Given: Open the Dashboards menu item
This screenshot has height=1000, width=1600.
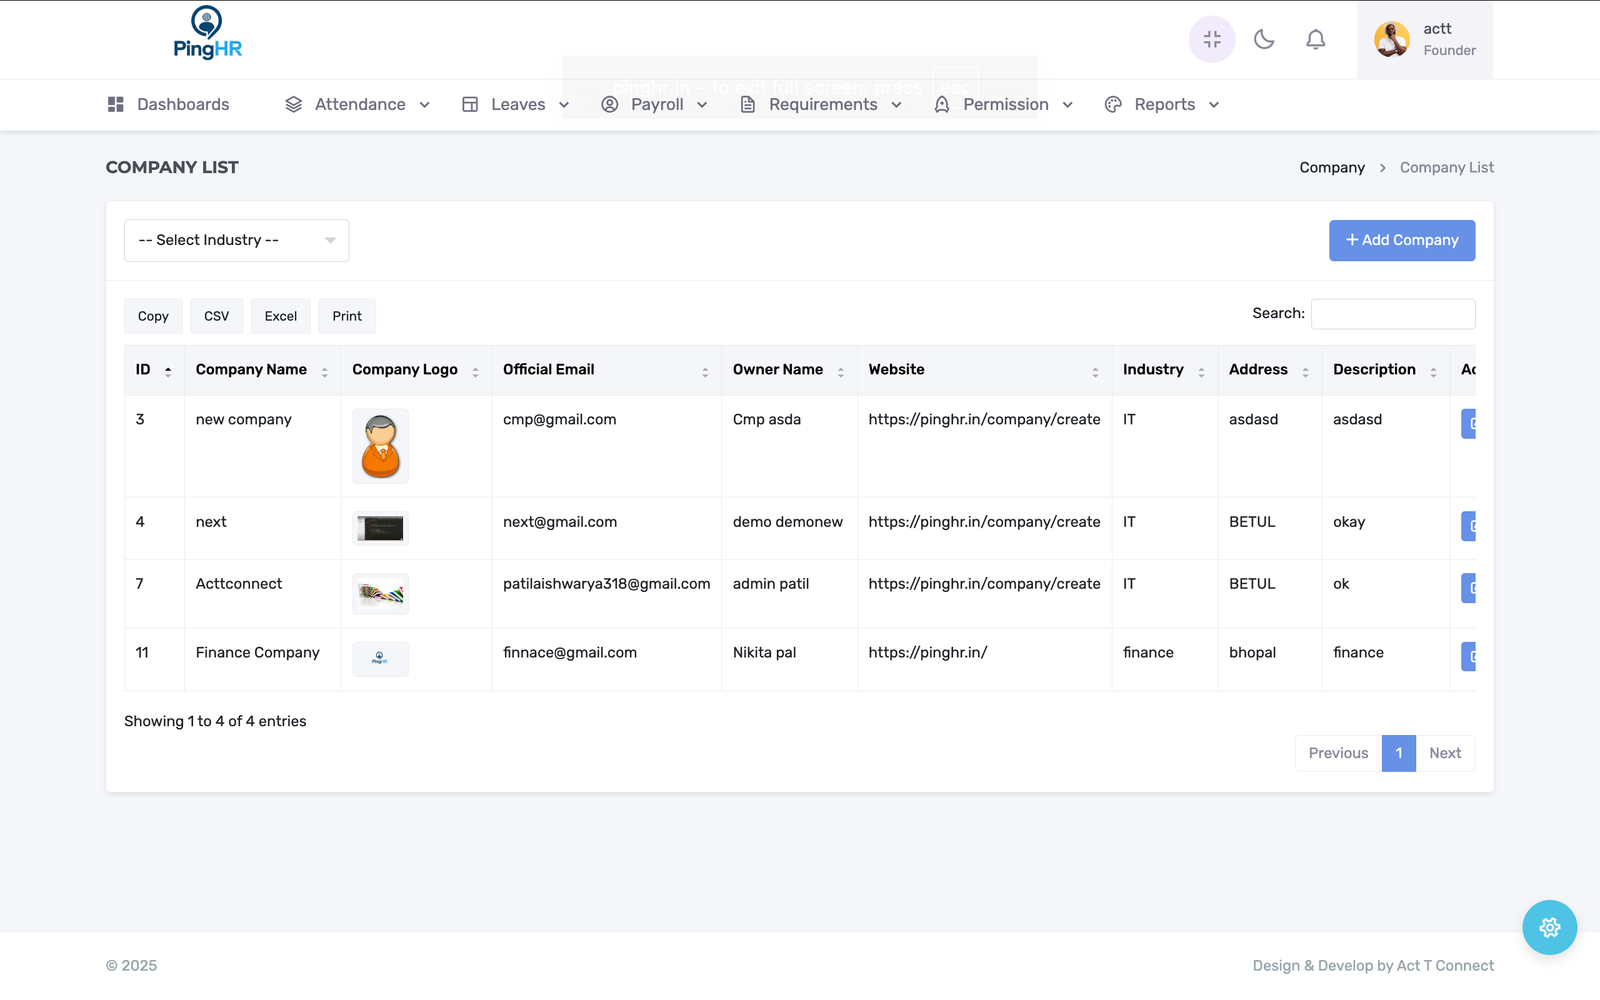Looking at the screenshot, I should (x=169, y=105).
